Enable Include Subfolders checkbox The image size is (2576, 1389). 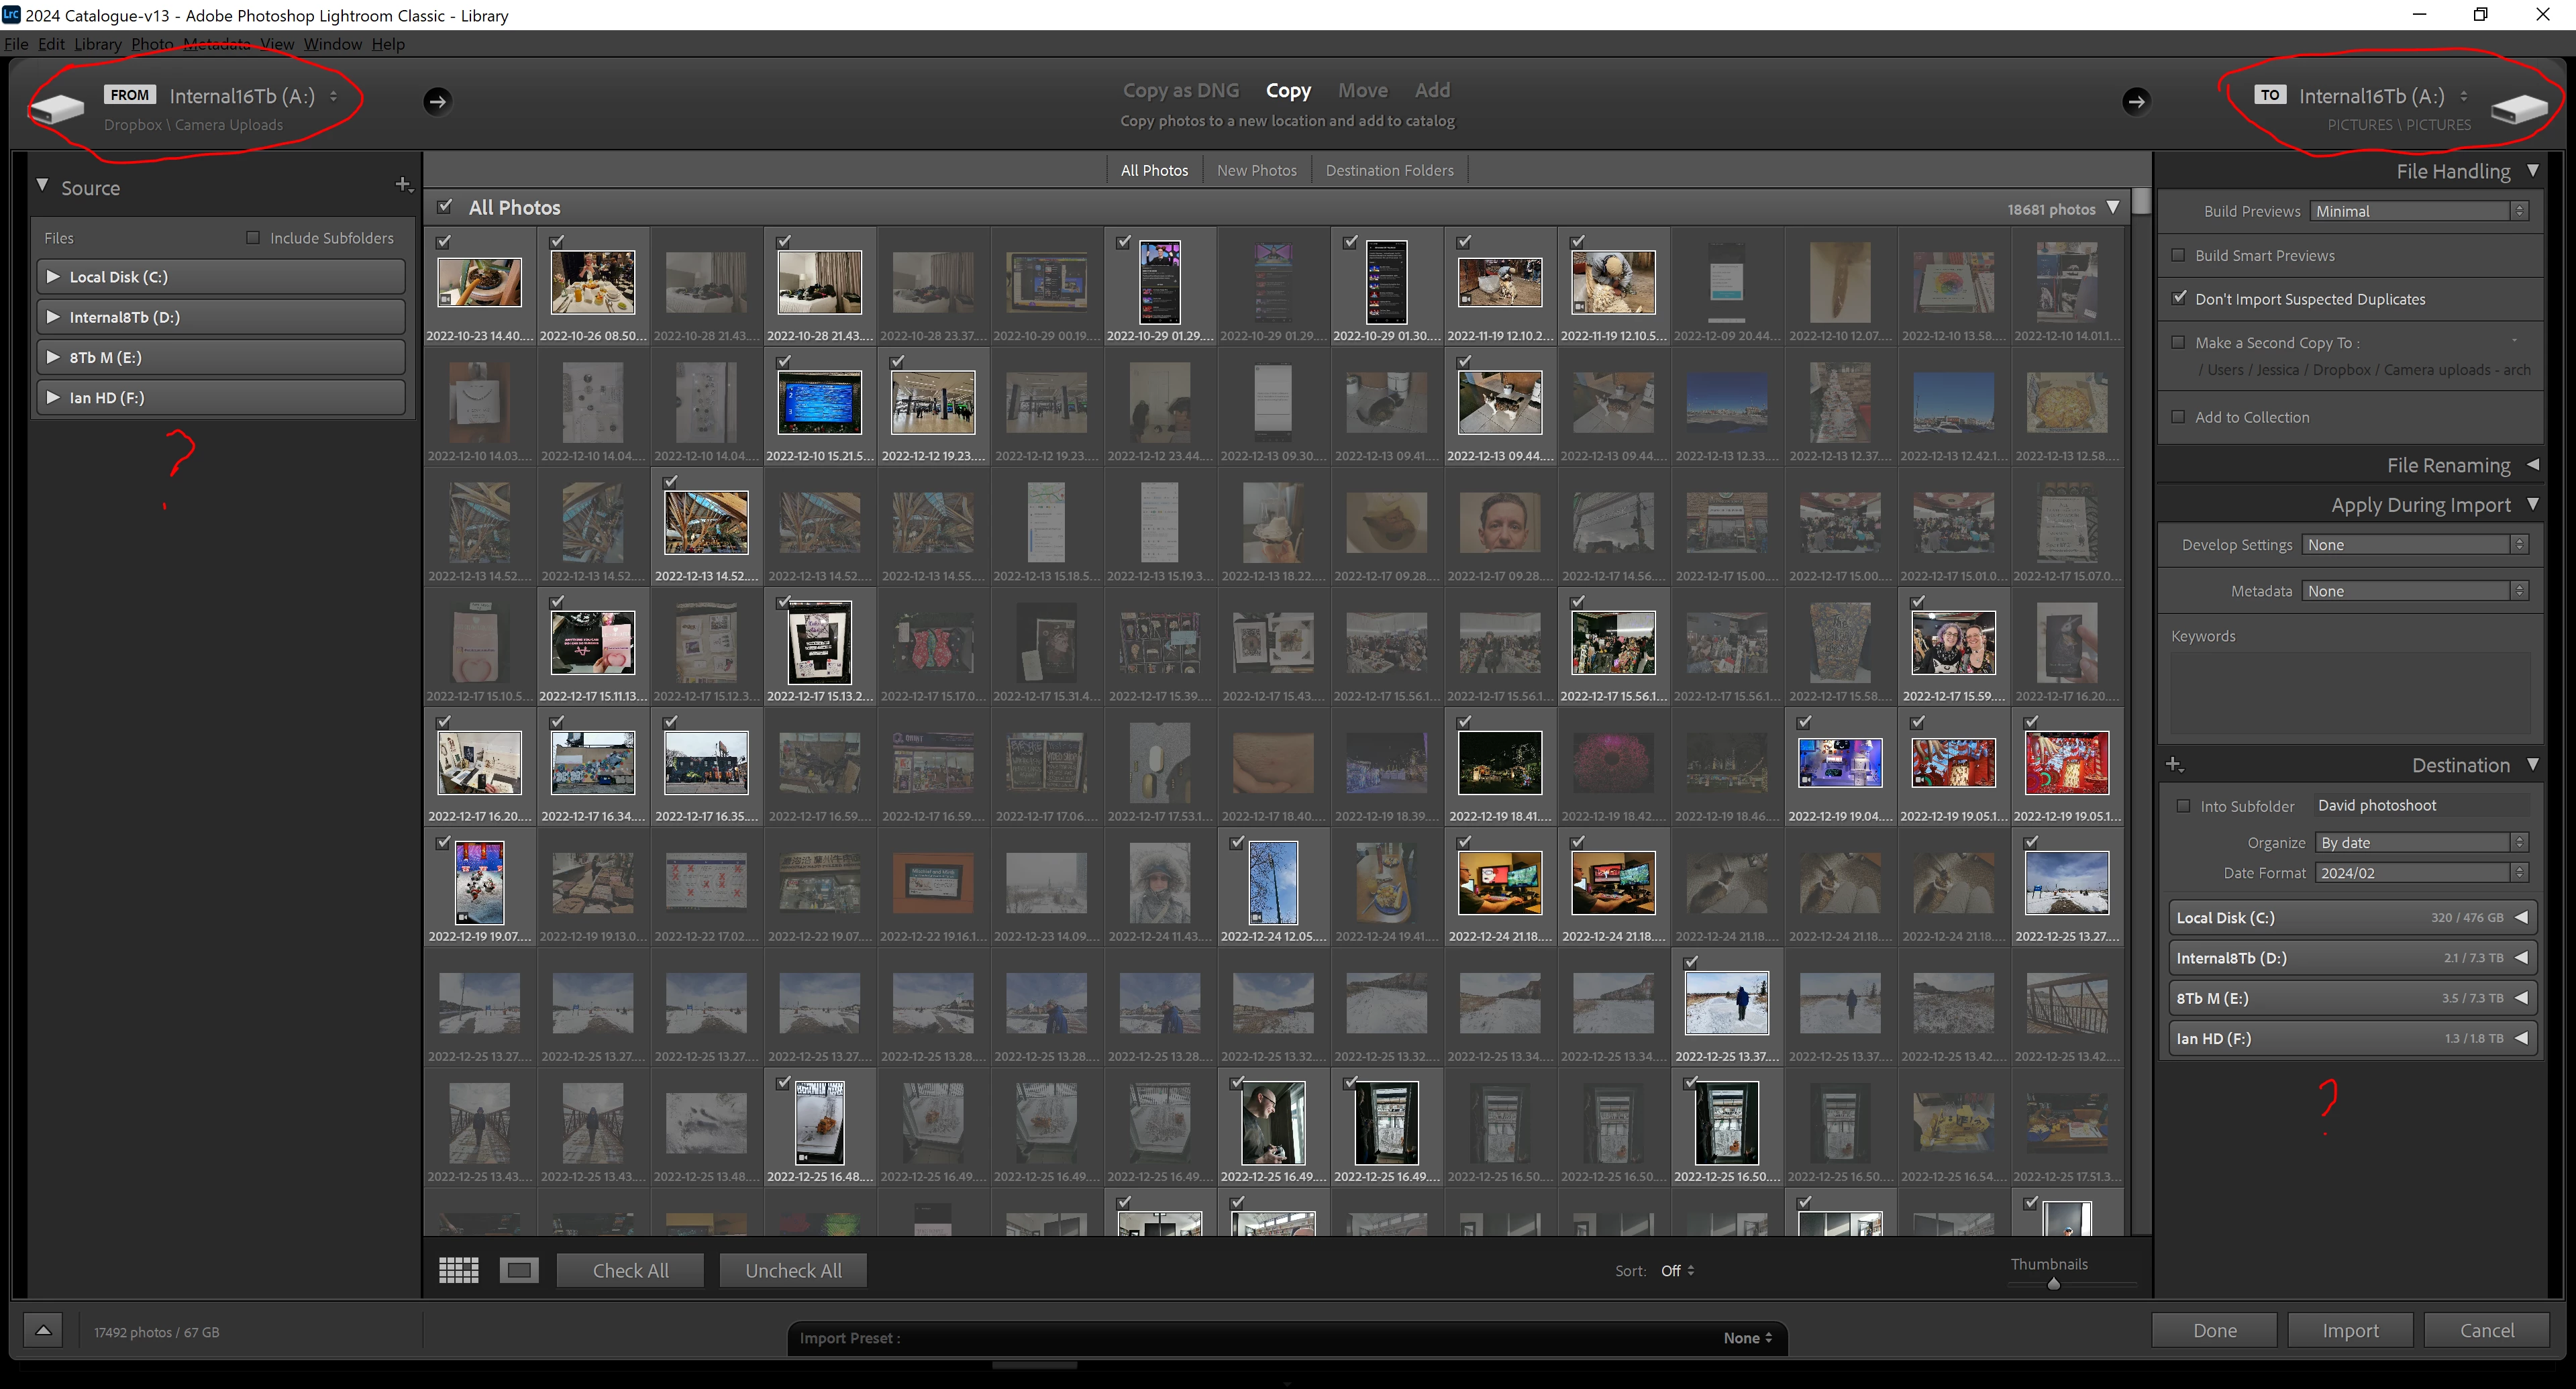[253, 238]
